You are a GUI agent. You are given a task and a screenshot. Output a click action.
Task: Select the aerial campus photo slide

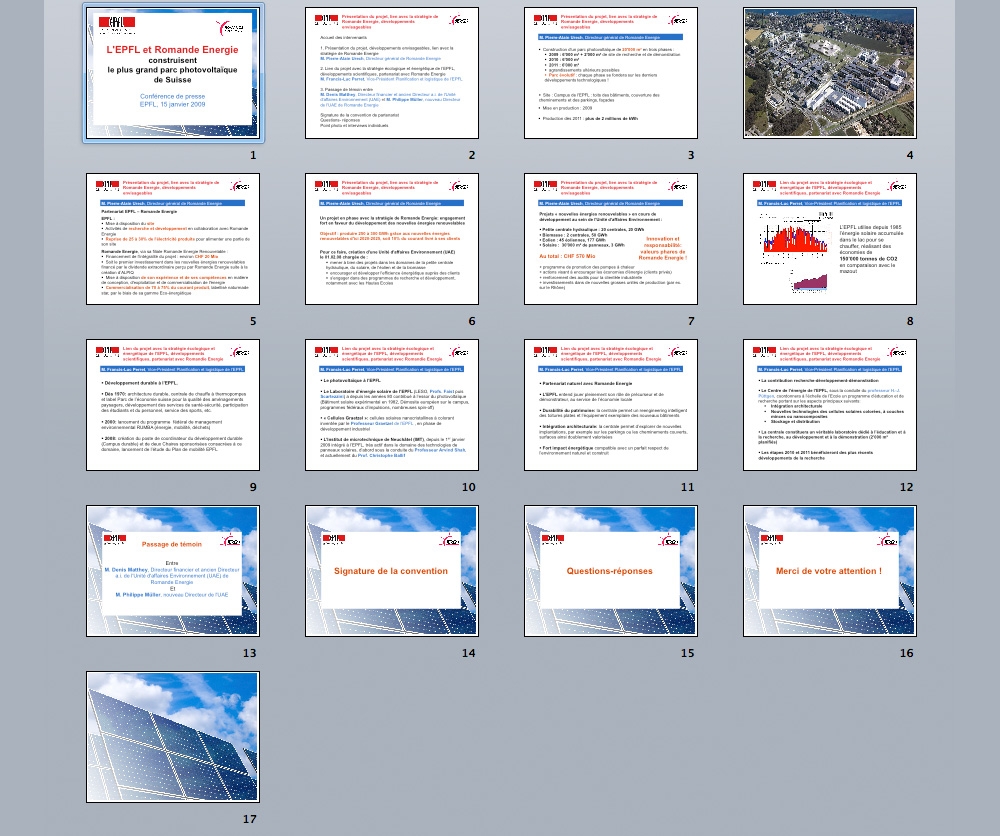pyautogui.click(x=830, y=73)
